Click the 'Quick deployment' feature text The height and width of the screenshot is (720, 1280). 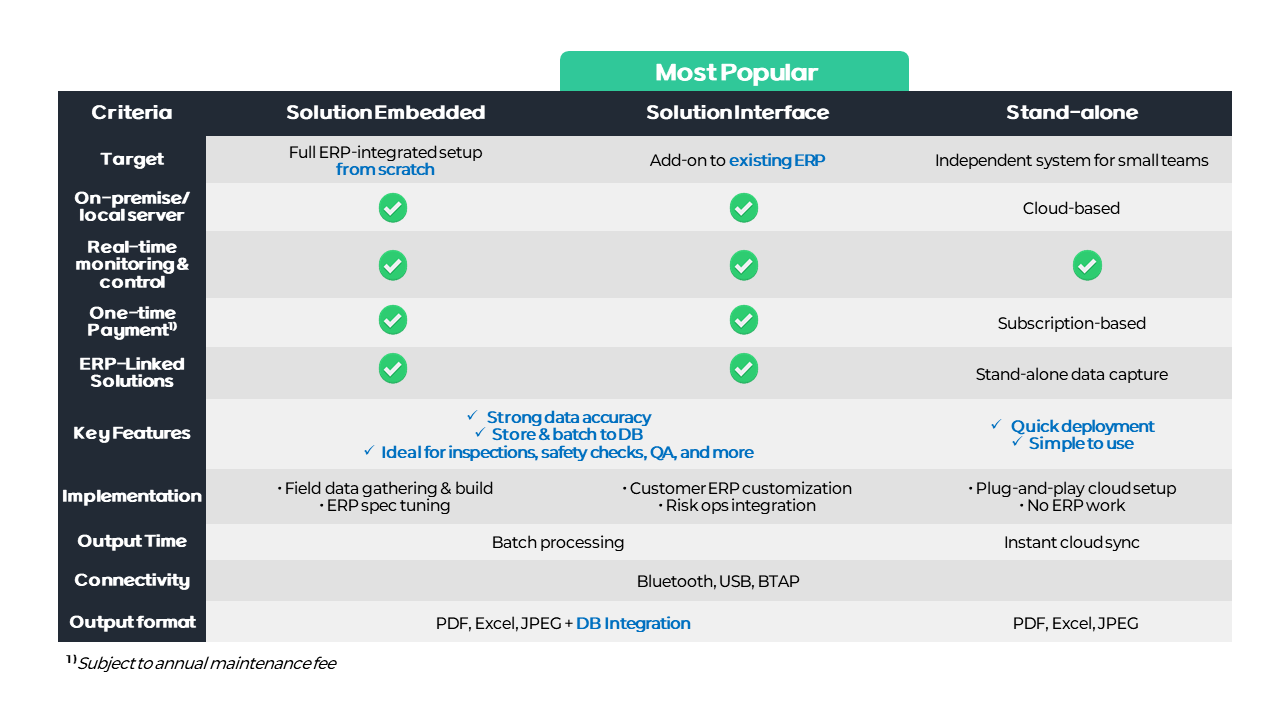pos(1082,427)
